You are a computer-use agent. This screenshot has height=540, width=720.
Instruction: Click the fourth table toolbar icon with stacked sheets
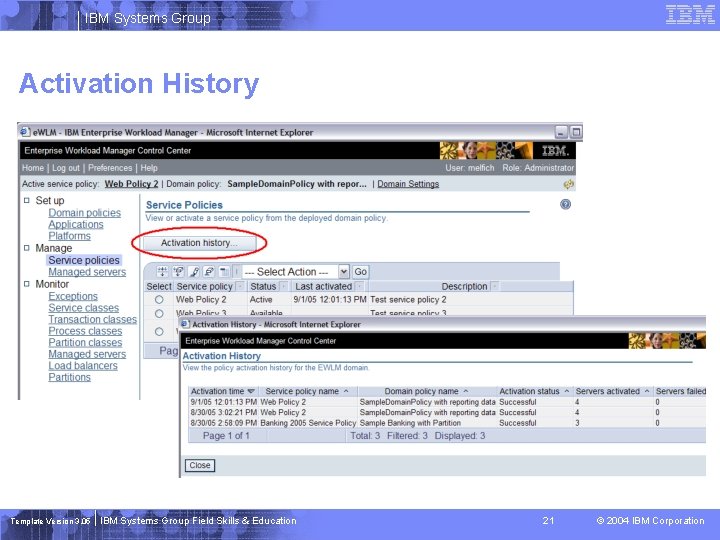209,272
